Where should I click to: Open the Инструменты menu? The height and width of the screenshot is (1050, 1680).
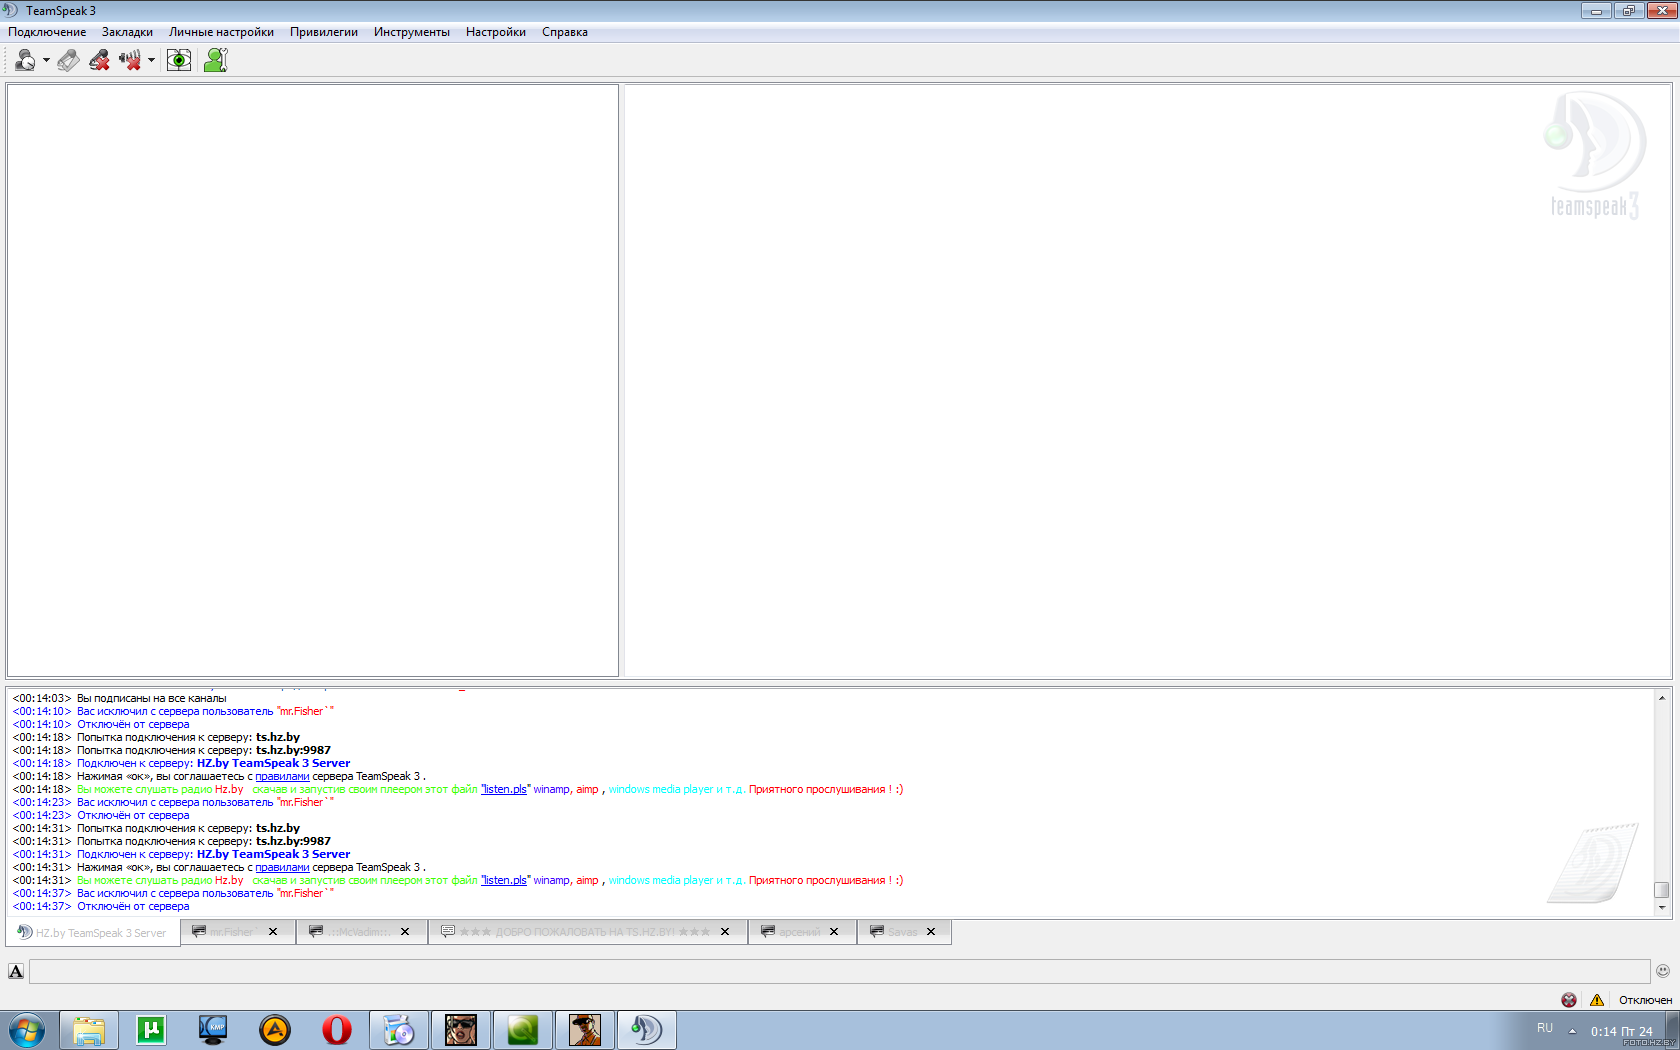point(412,32)
